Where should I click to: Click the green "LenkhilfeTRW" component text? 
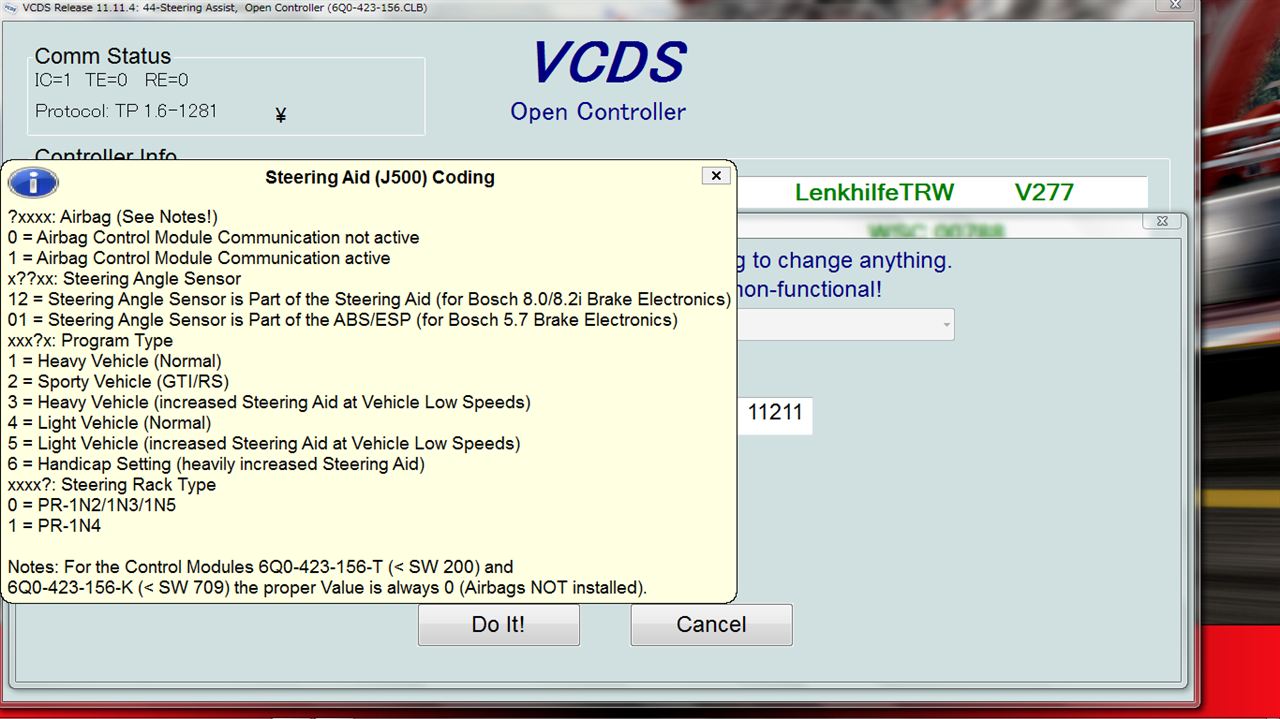[875, 192]
